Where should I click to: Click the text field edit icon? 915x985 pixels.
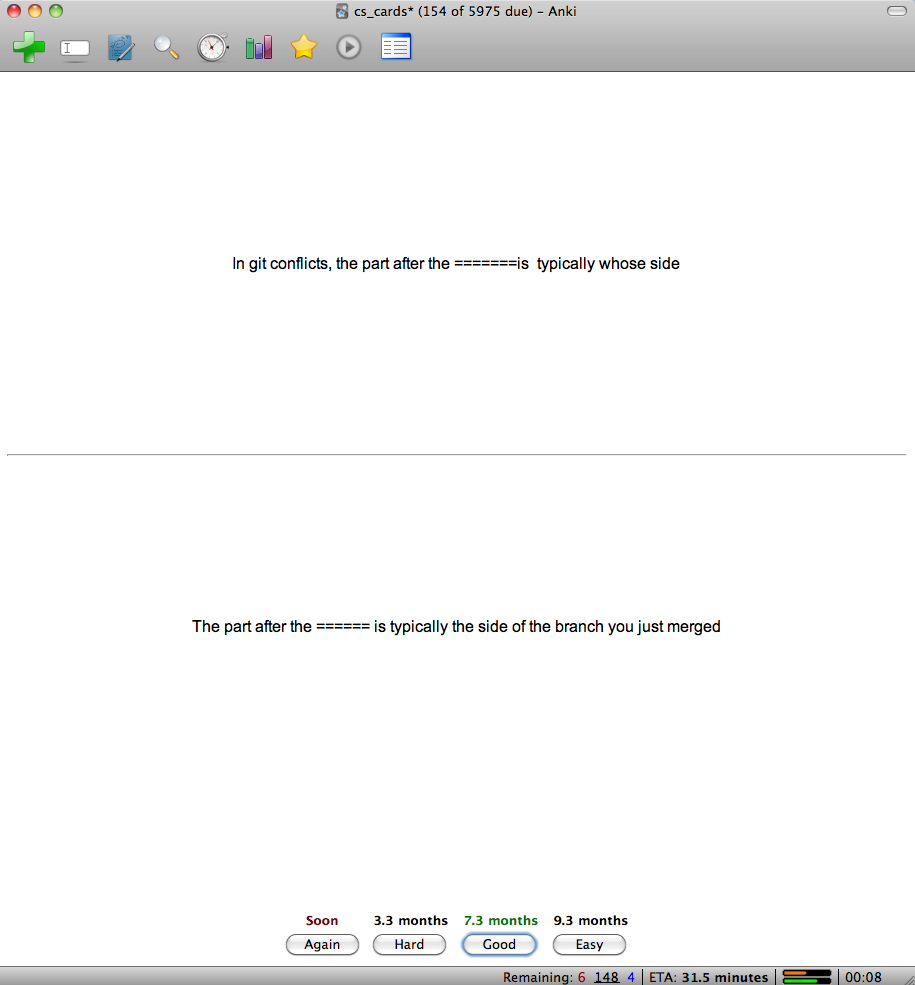[x=75, y=48]
